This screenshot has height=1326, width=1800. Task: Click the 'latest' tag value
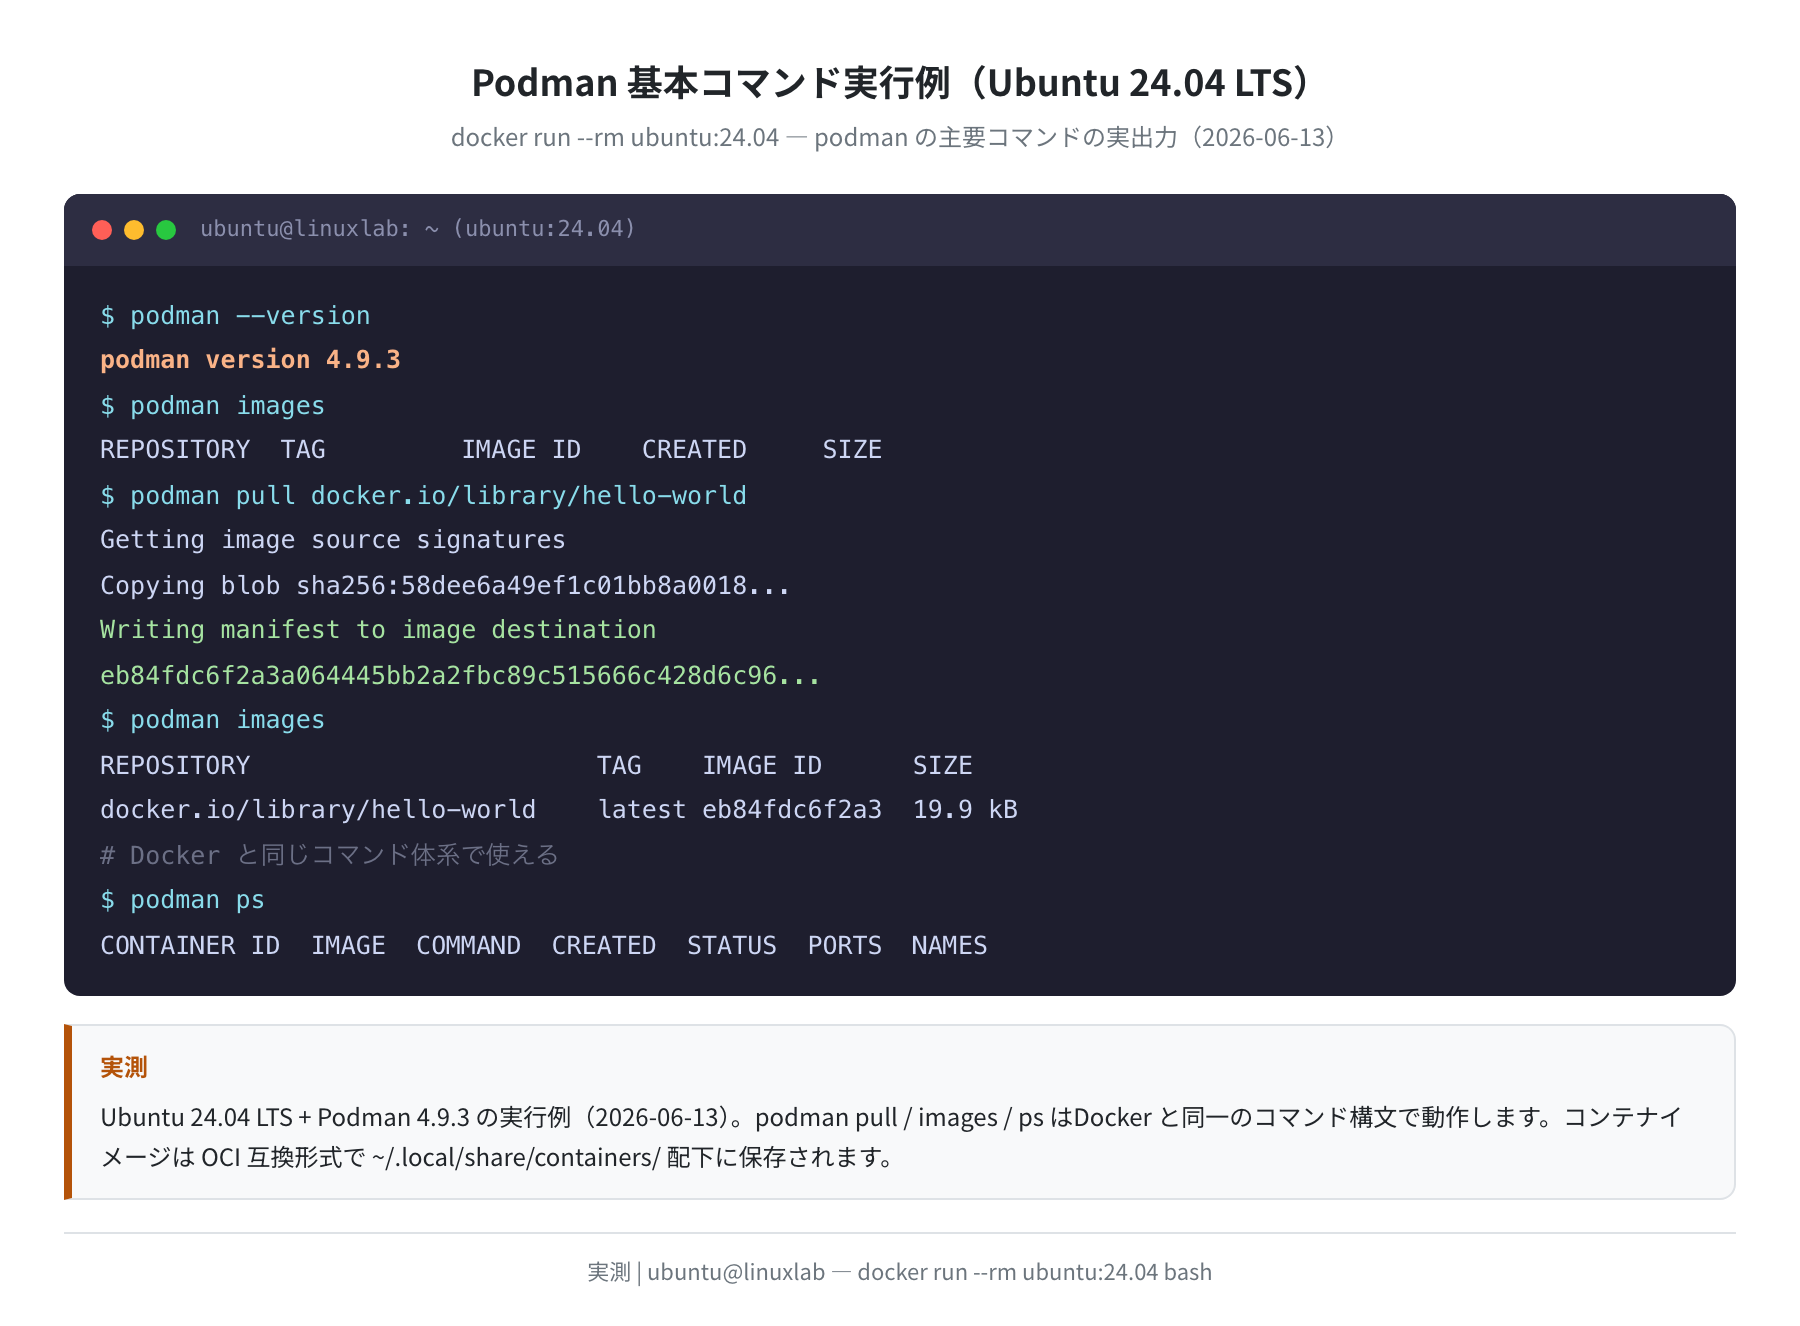[642, 810]
